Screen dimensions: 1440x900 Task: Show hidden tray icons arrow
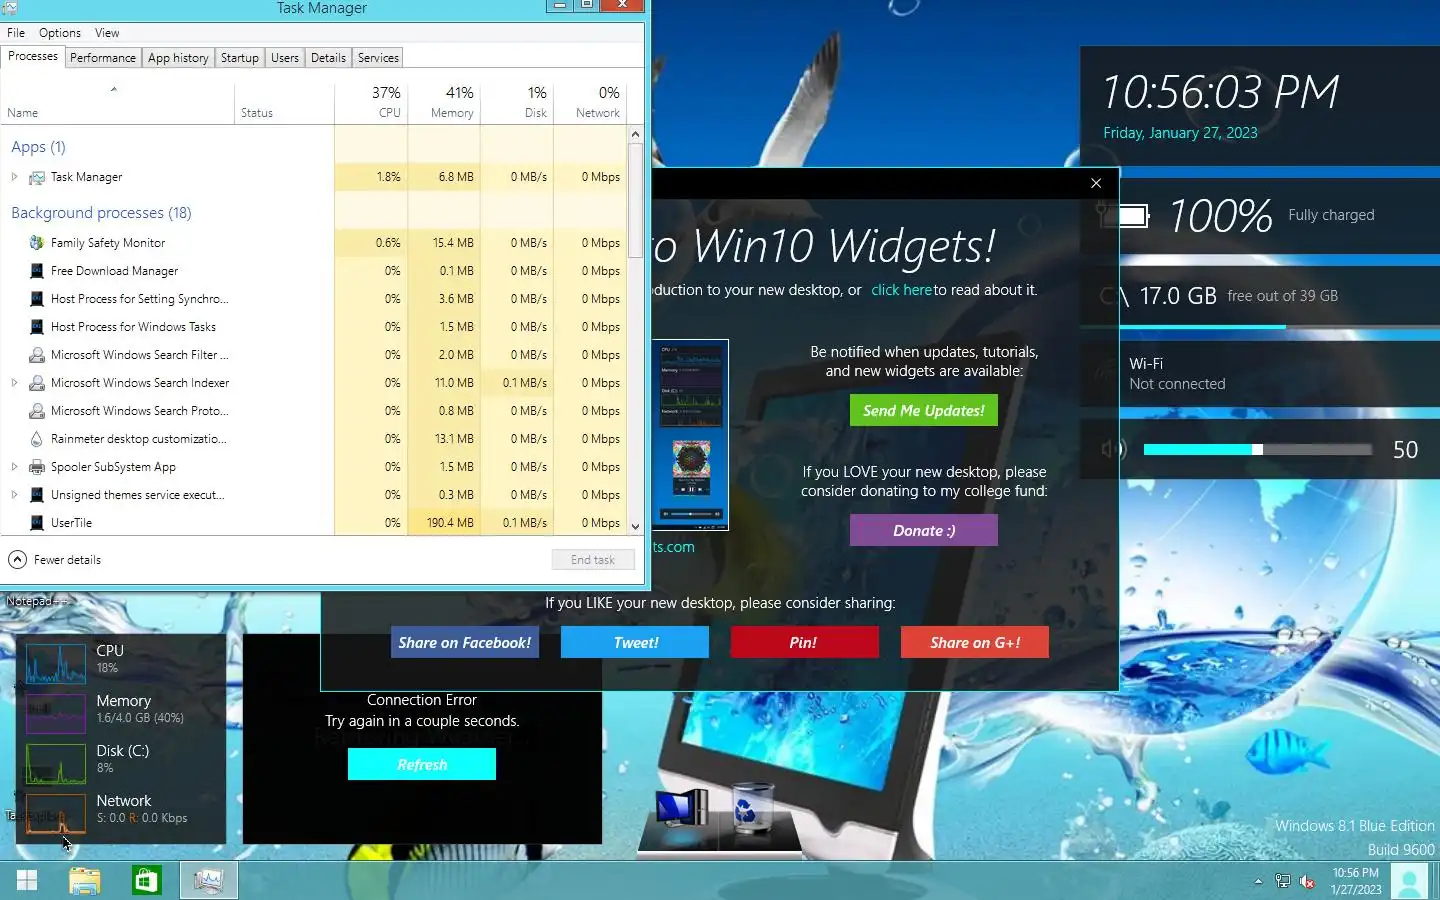click(x=1258, y=881)
